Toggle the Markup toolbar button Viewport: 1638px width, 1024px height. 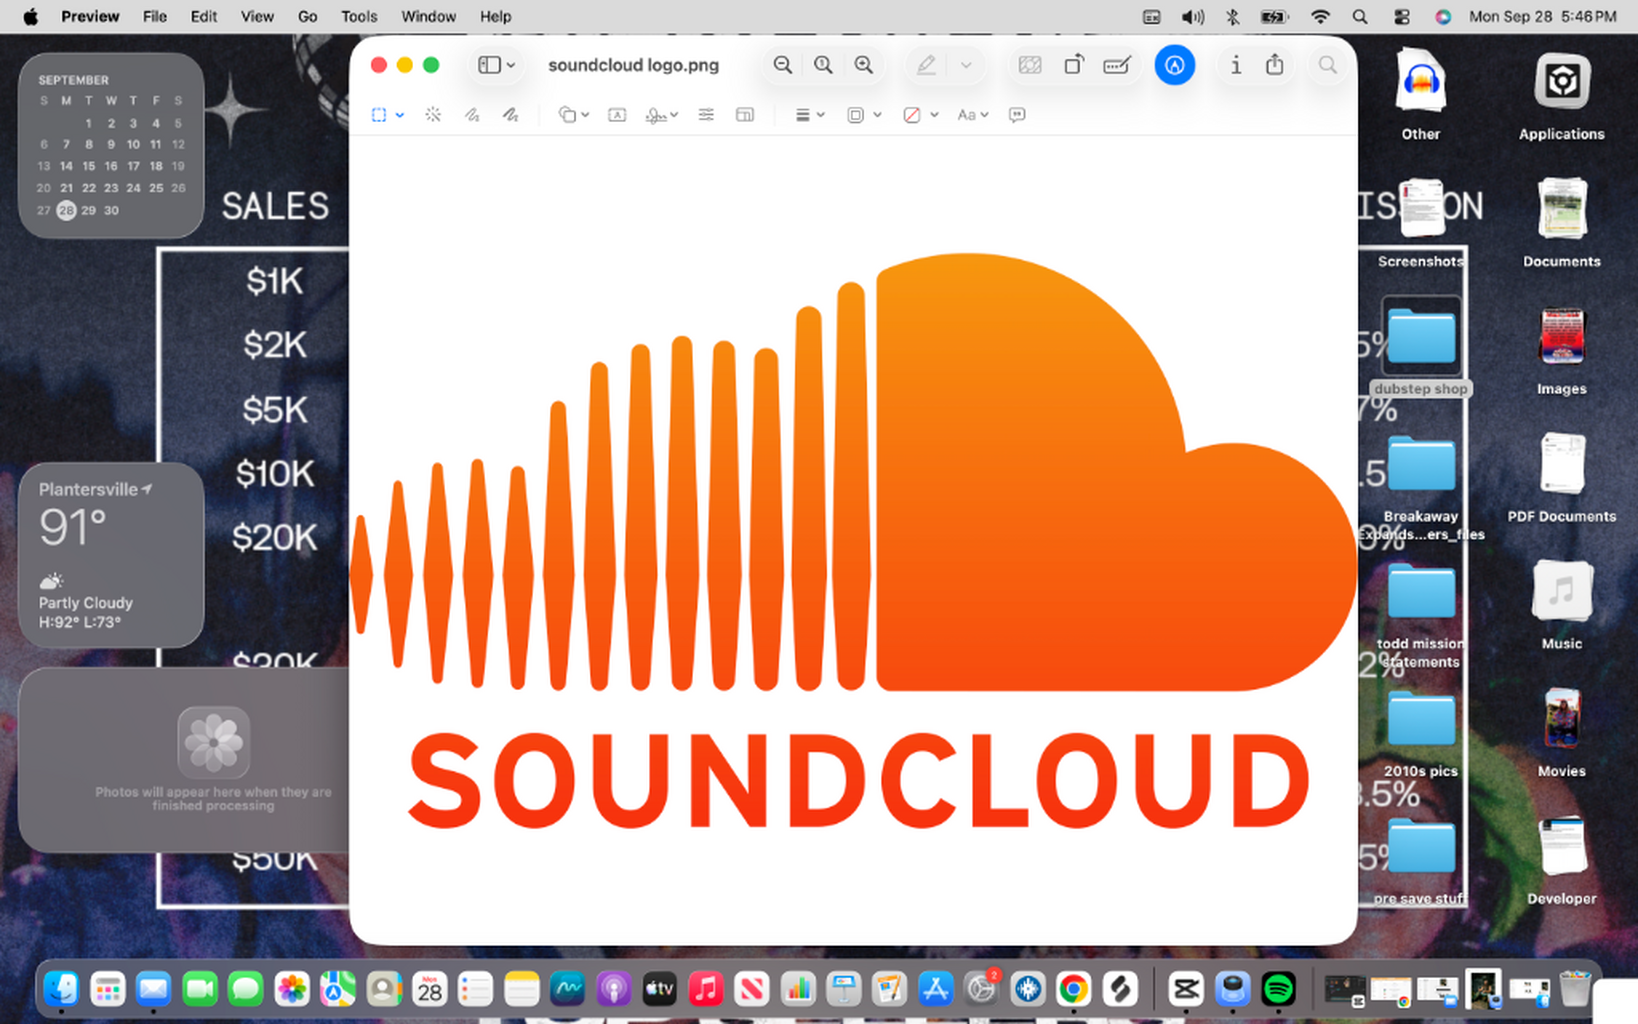click(1175, 65)
